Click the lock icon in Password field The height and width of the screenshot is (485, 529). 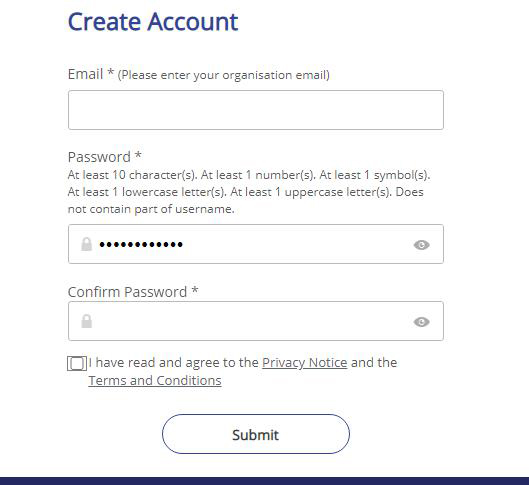pyautogui.click(x=87, y=244)
